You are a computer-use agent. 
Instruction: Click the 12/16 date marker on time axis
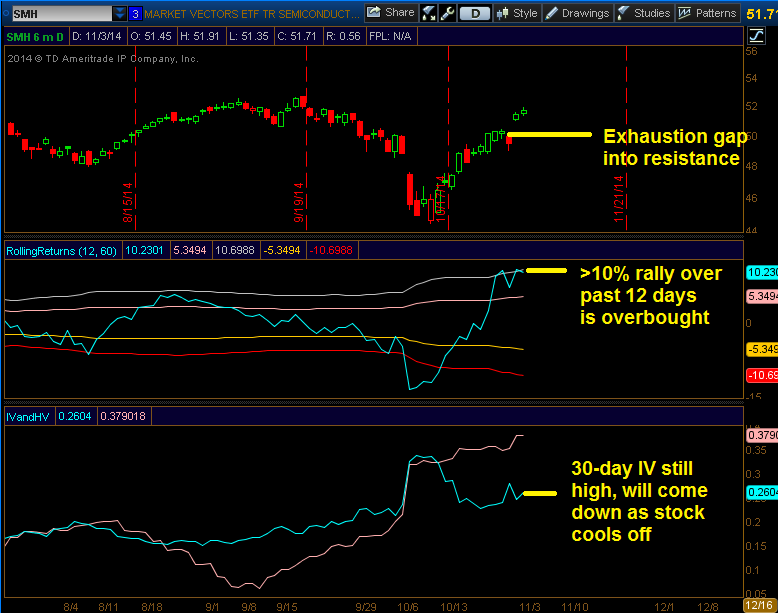pyautogui.click(x=759, y=606)
